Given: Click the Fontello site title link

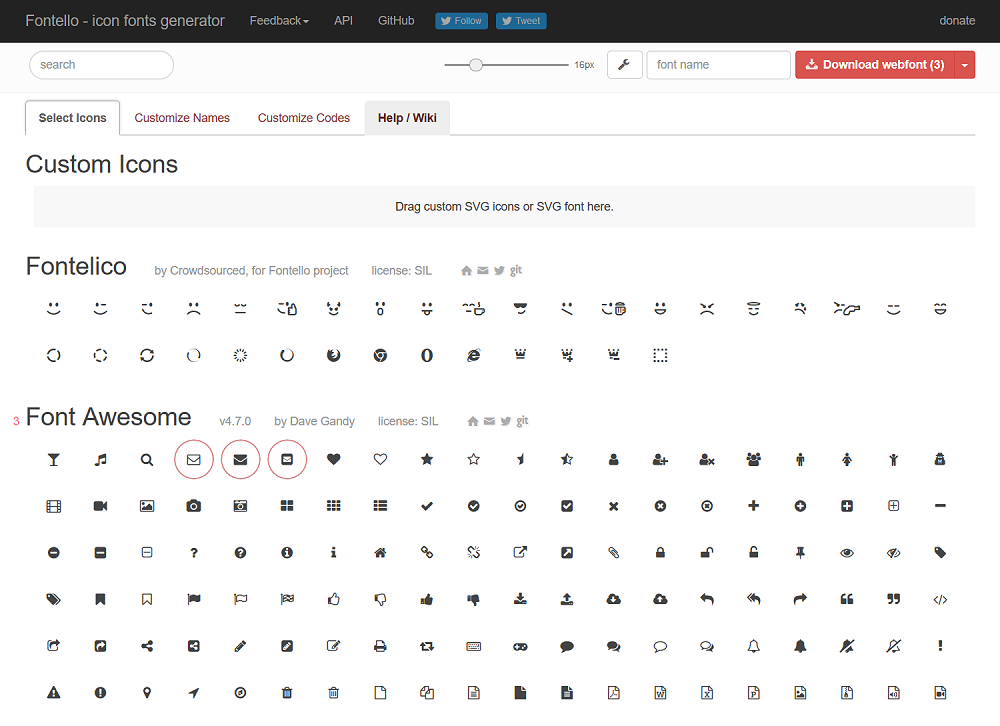Looking at the screenshot, I should [125, 21].
